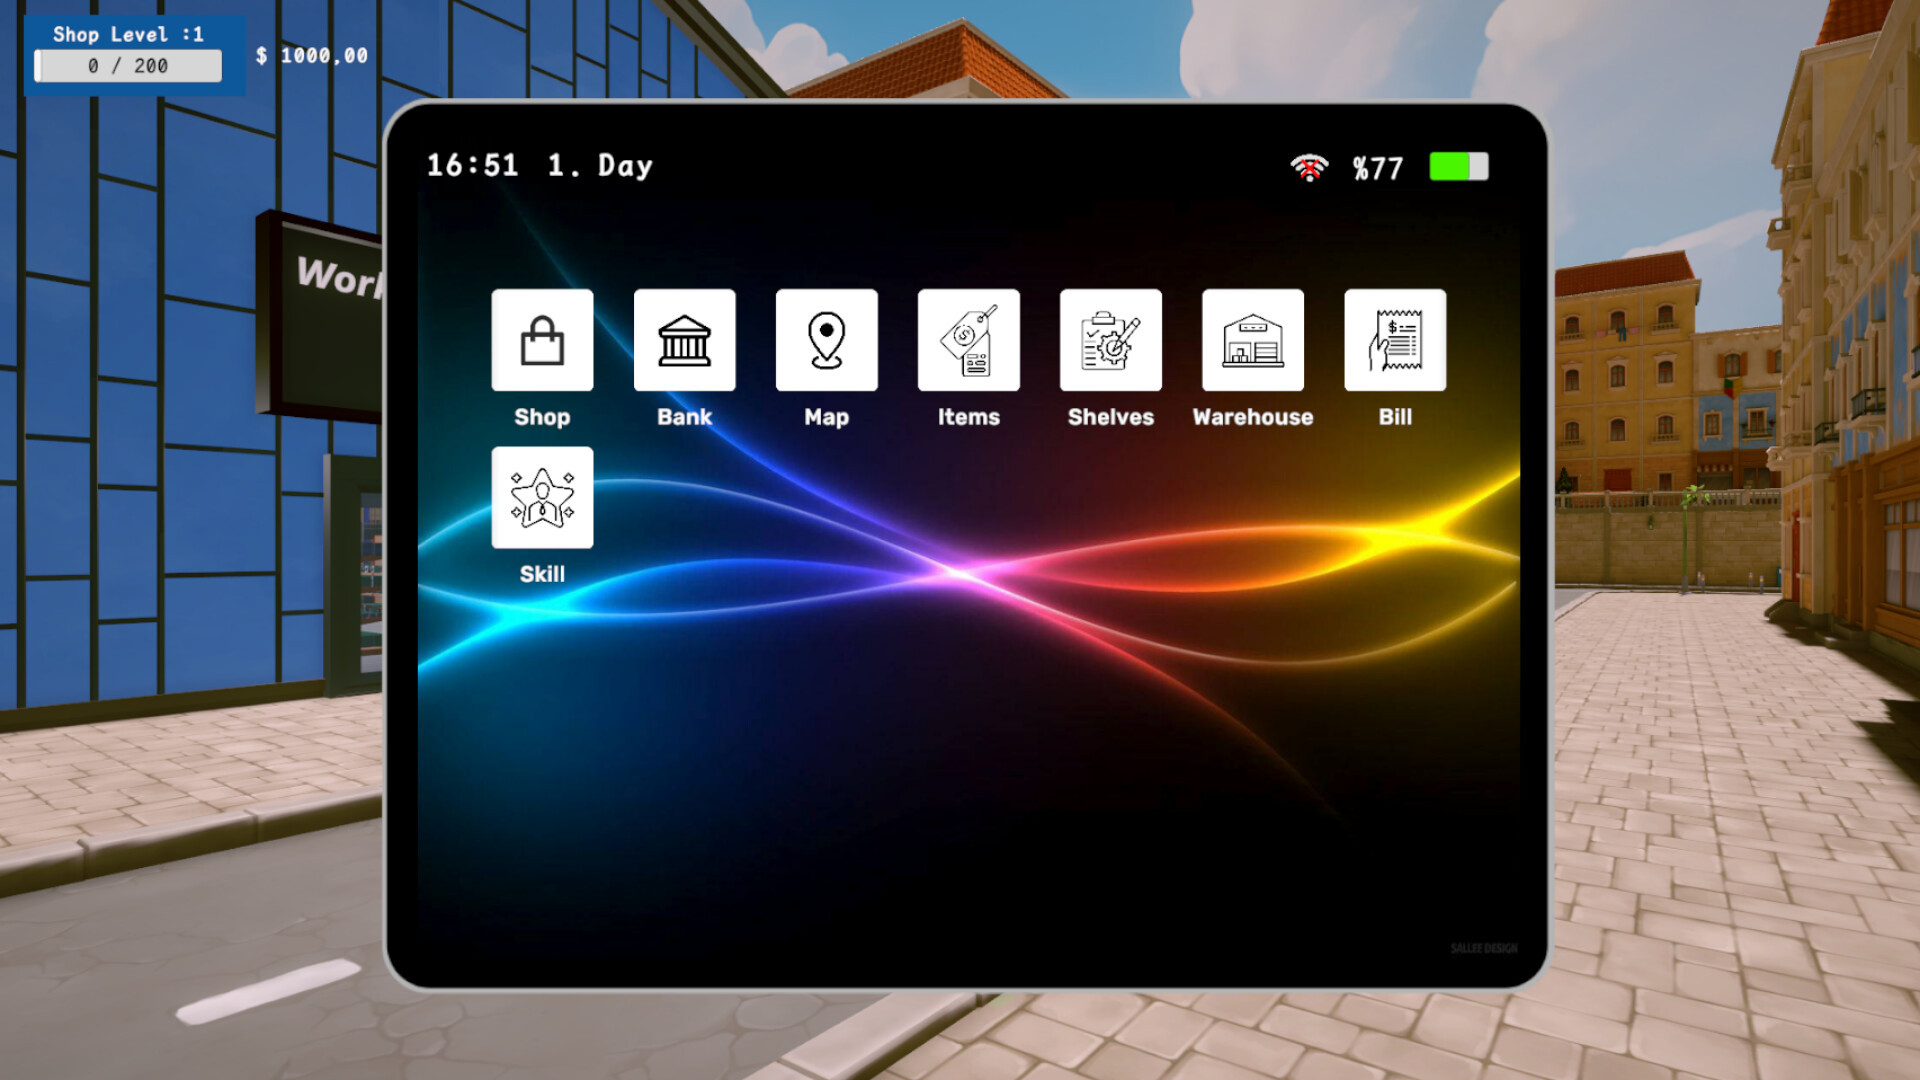The width and height of the screenshot is (1920, 1080).
Task: Click the green battery indicator
Action: [x=1458, y=166]
